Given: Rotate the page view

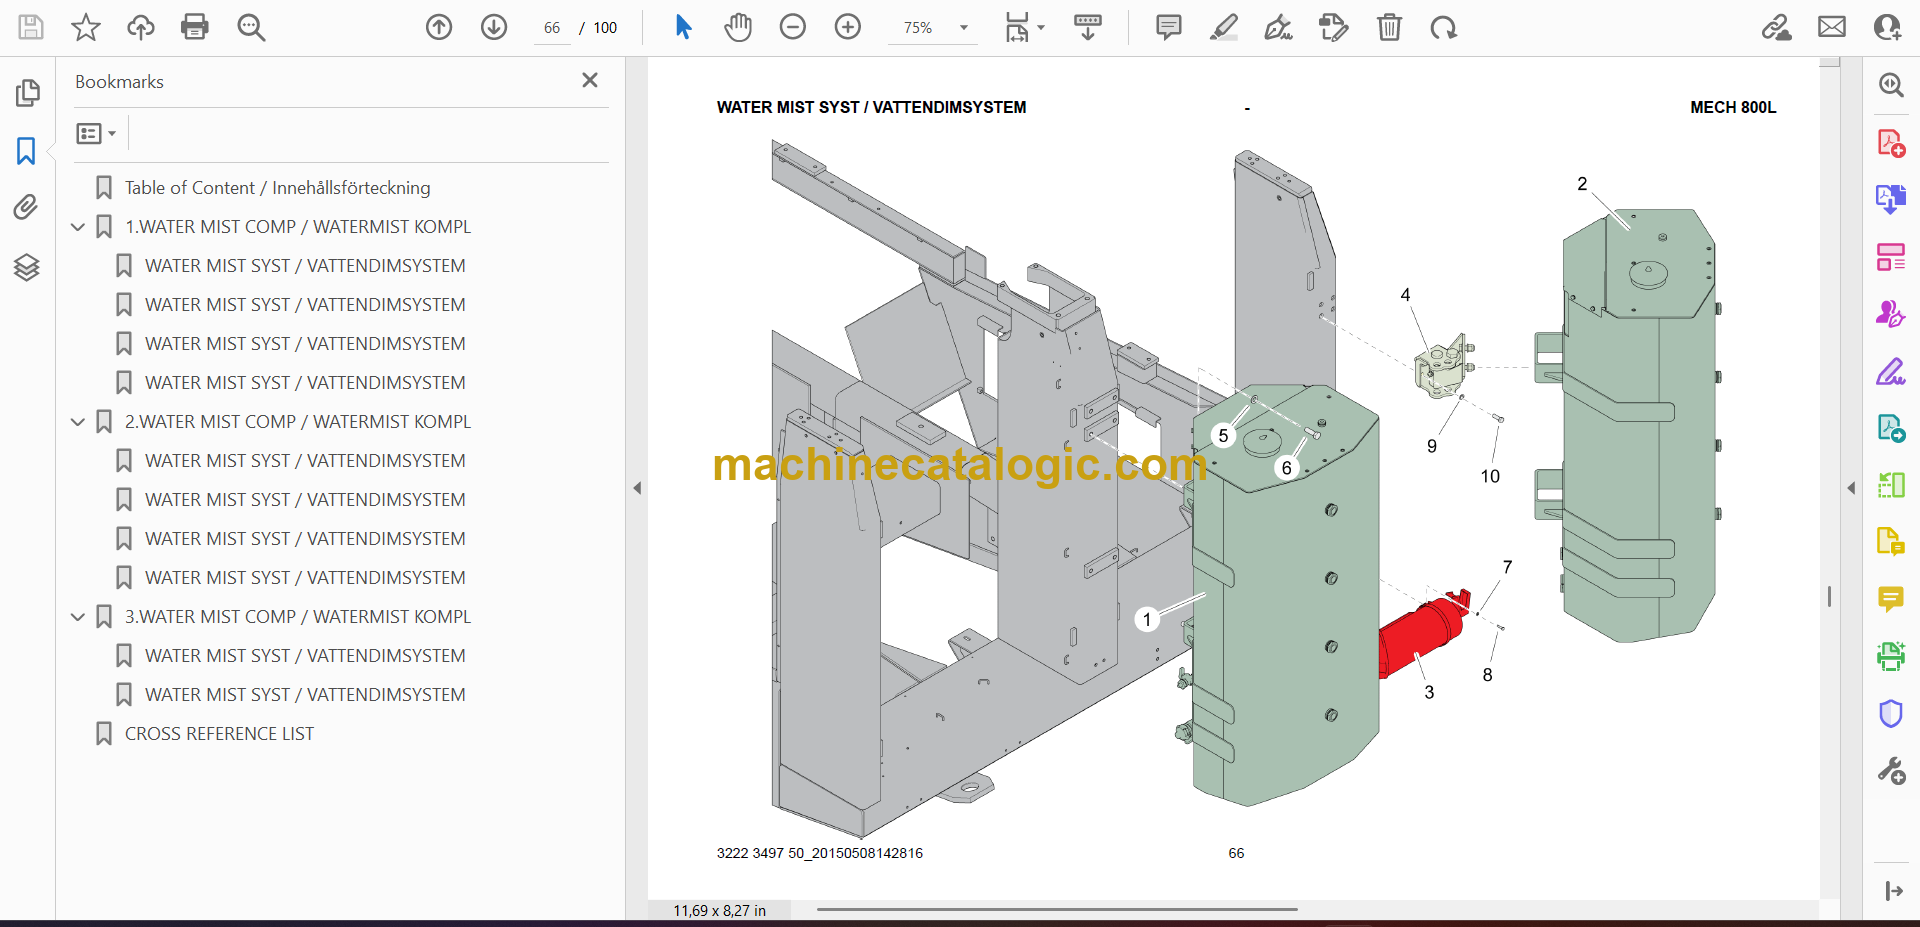Looking at the screenshot, I should point(1443,27).
